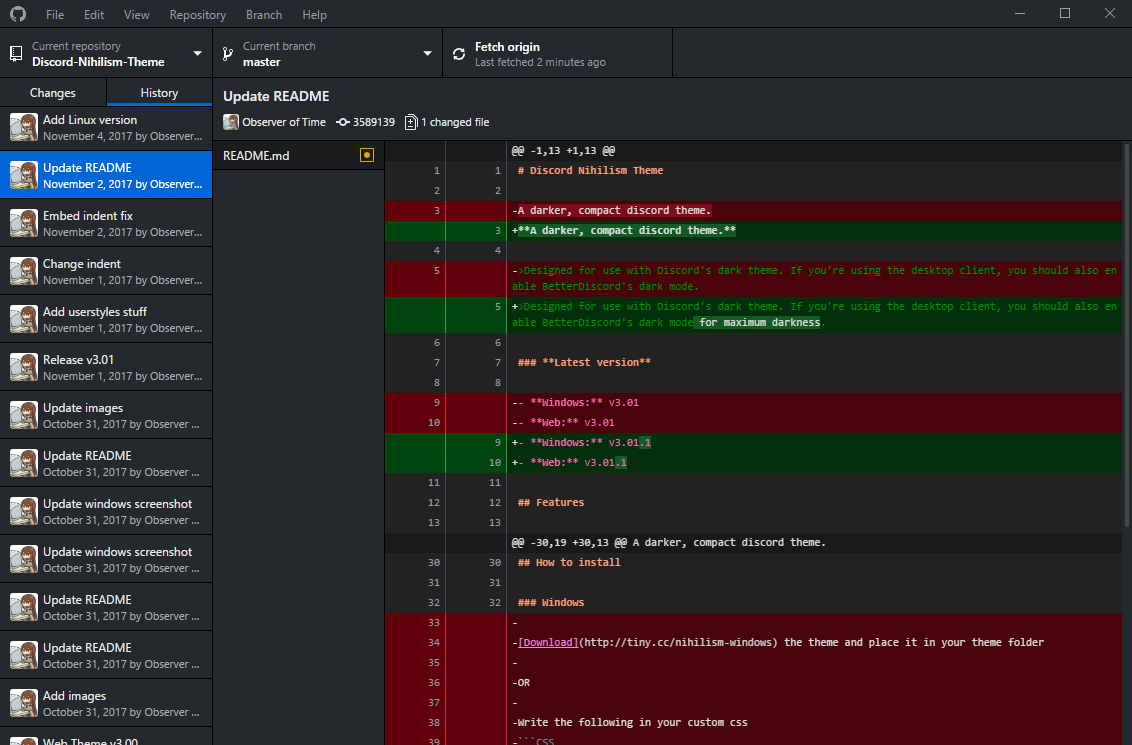Click the repository book icon
Screen dimensions: 1132x745
(16, 53)
